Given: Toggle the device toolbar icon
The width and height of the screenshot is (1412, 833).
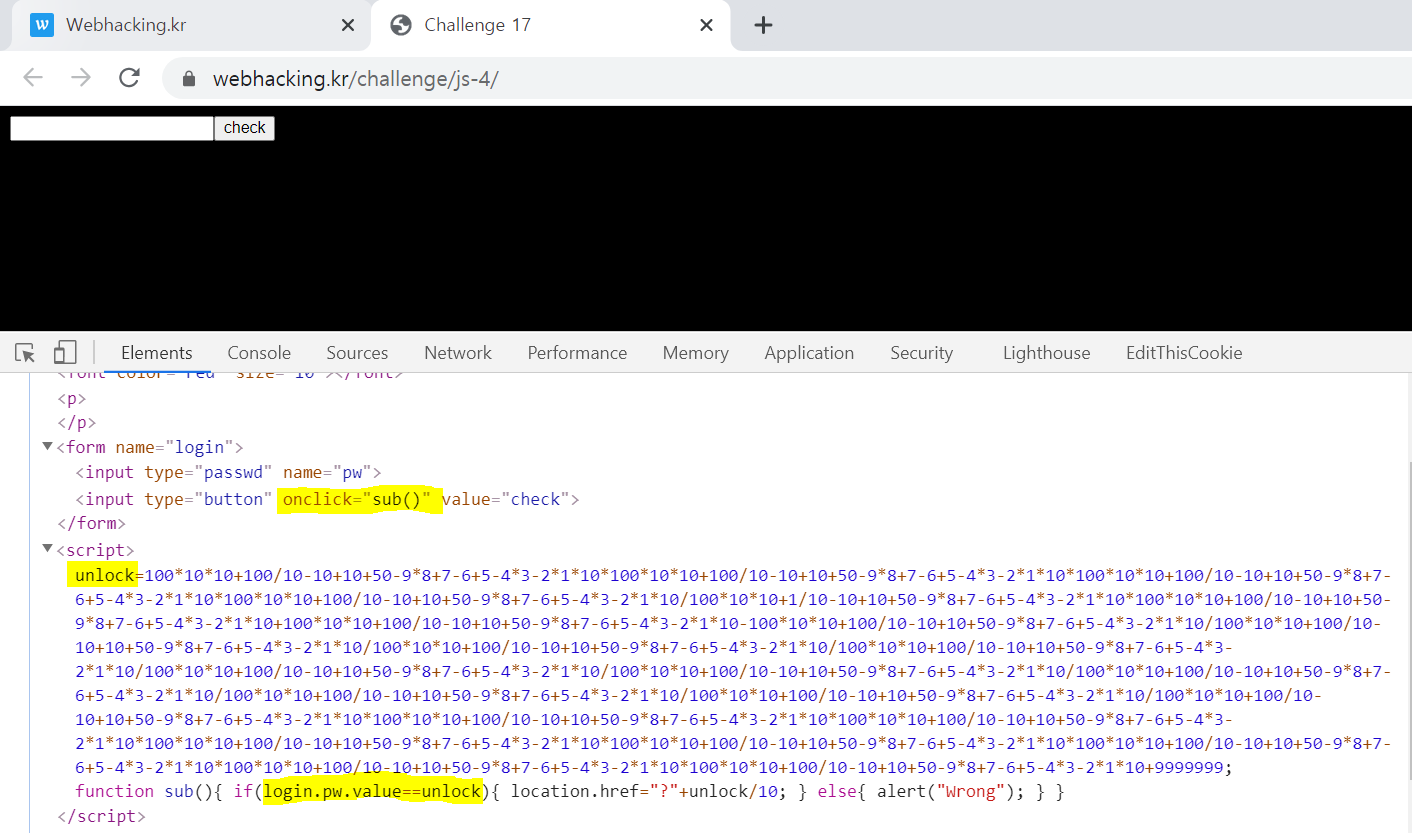Looking at the screenshot, I should [65, 352].
